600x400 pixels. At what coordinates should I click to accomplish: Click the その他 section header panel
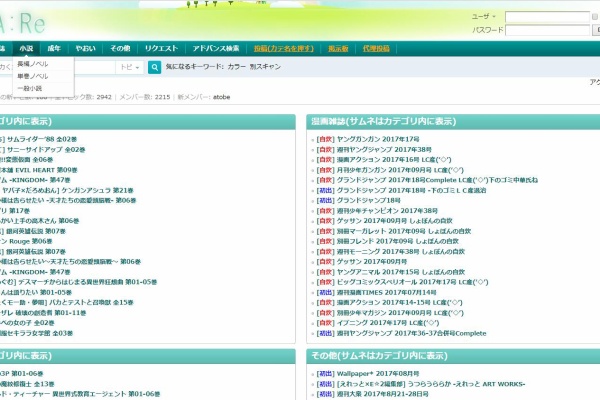point(453,356)
